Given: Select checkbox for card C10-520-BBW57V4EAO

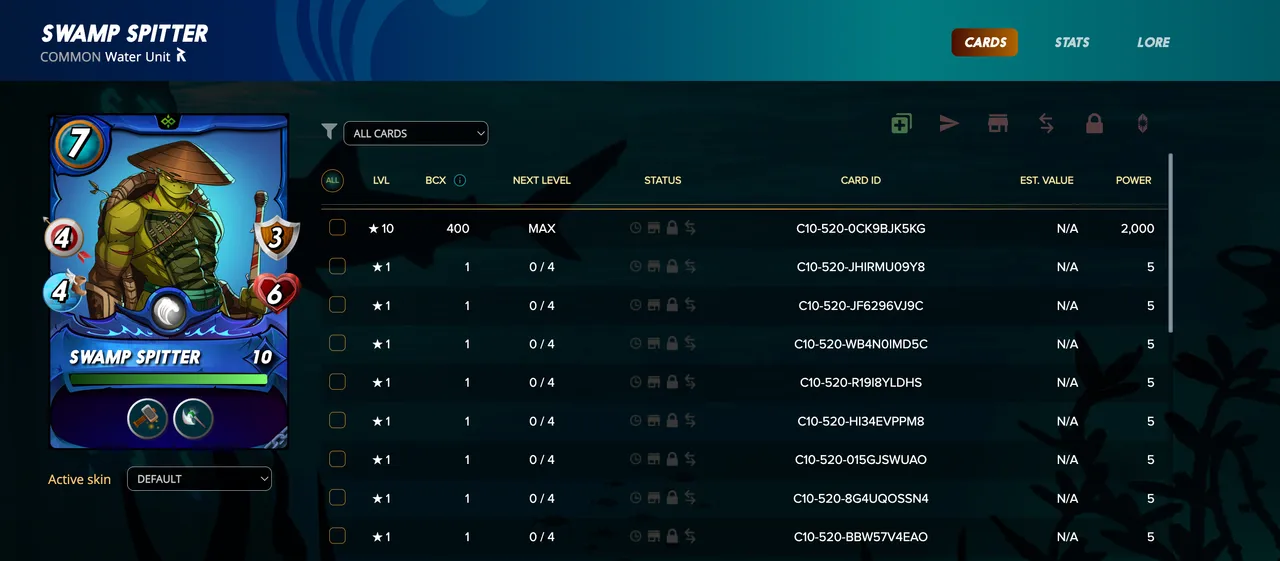Looking at the screenshot, I should click(x=337, y=536).
